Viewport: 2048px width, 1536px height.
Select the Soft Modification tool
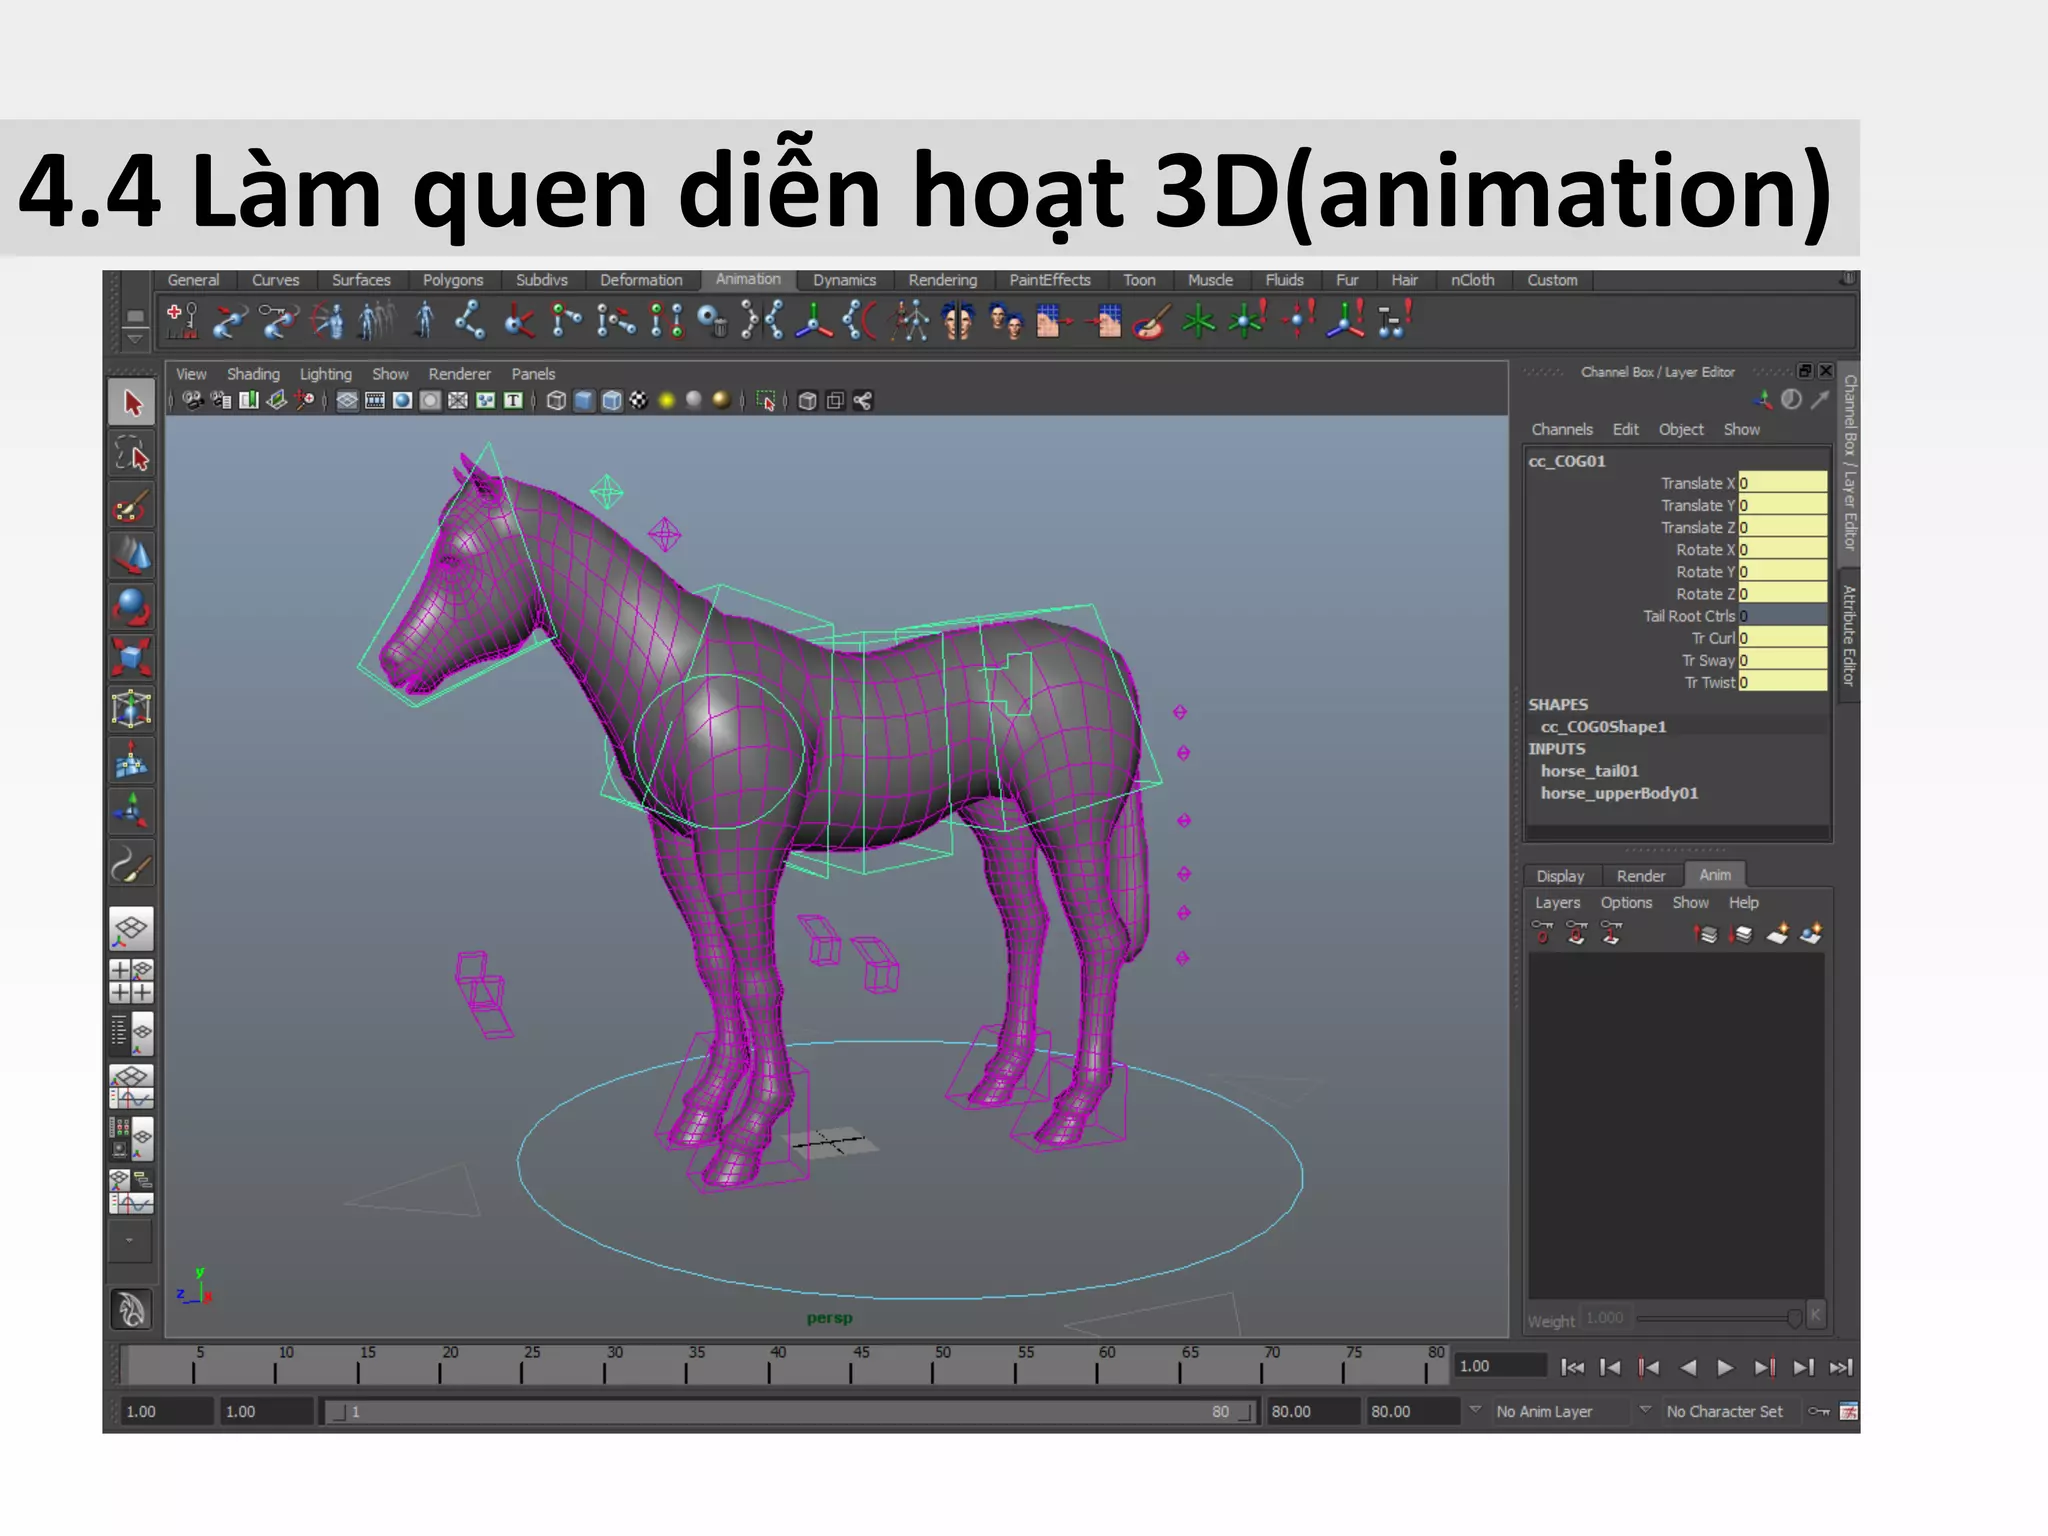pyautogui.click(x=131, y=761)
